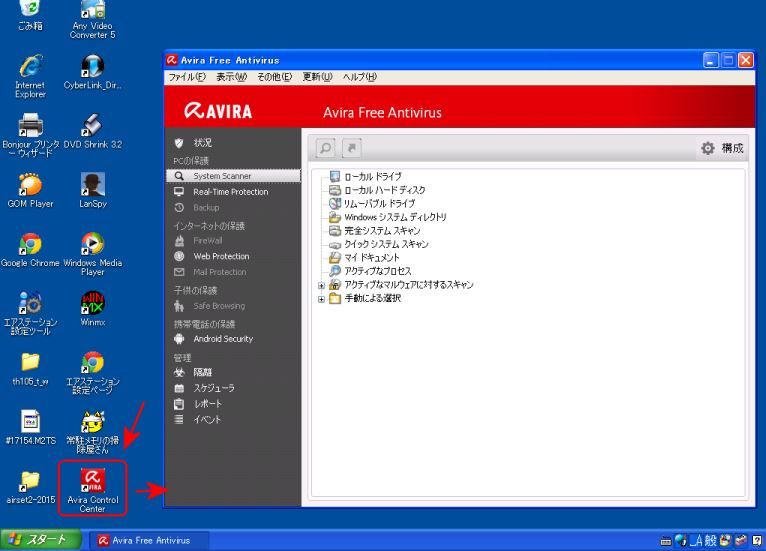Select Bonjour プリンター ウィザード desktop icon
Image resolution: width=766 pixels, height=551 pixels.
[30, 135]
